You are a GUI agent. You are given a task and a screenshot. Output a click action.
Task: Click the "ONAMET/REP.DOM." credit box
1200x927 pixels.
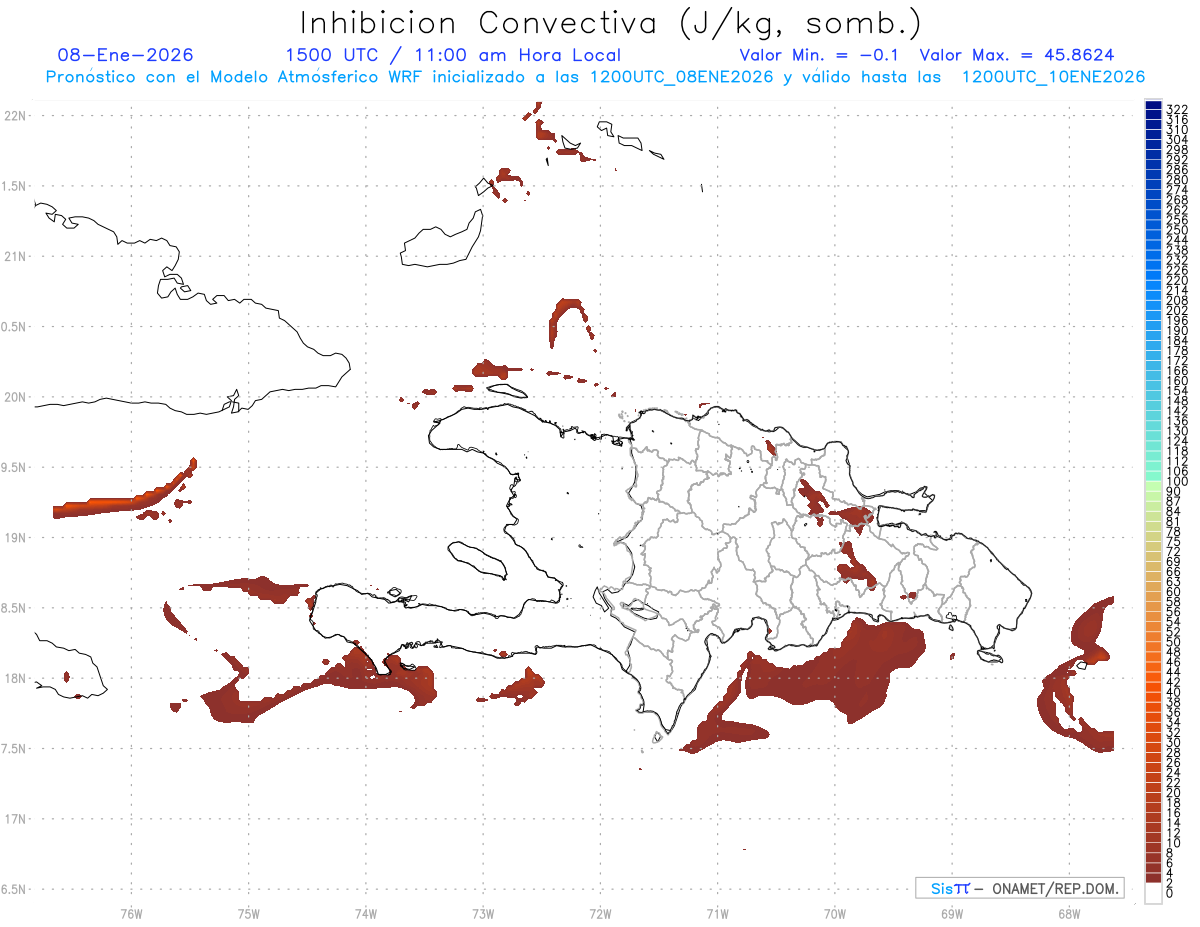[x=1019, y=888]
